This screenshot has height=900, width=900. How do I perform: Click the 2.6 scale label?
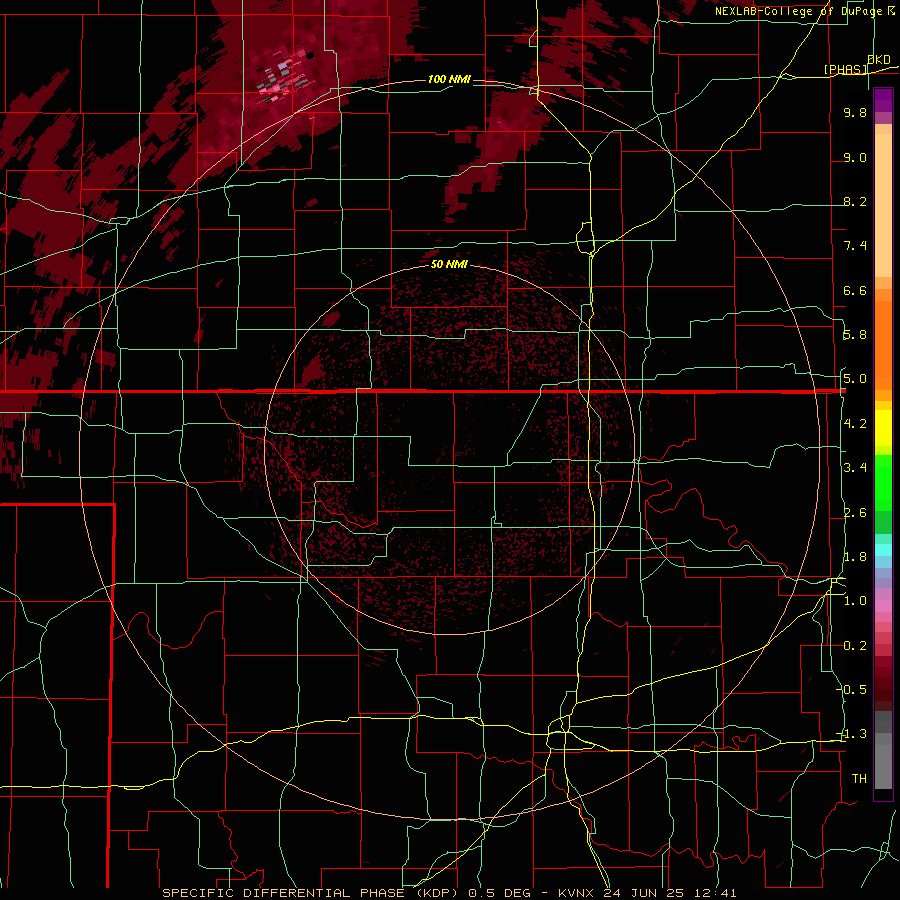tap(855, 513)
